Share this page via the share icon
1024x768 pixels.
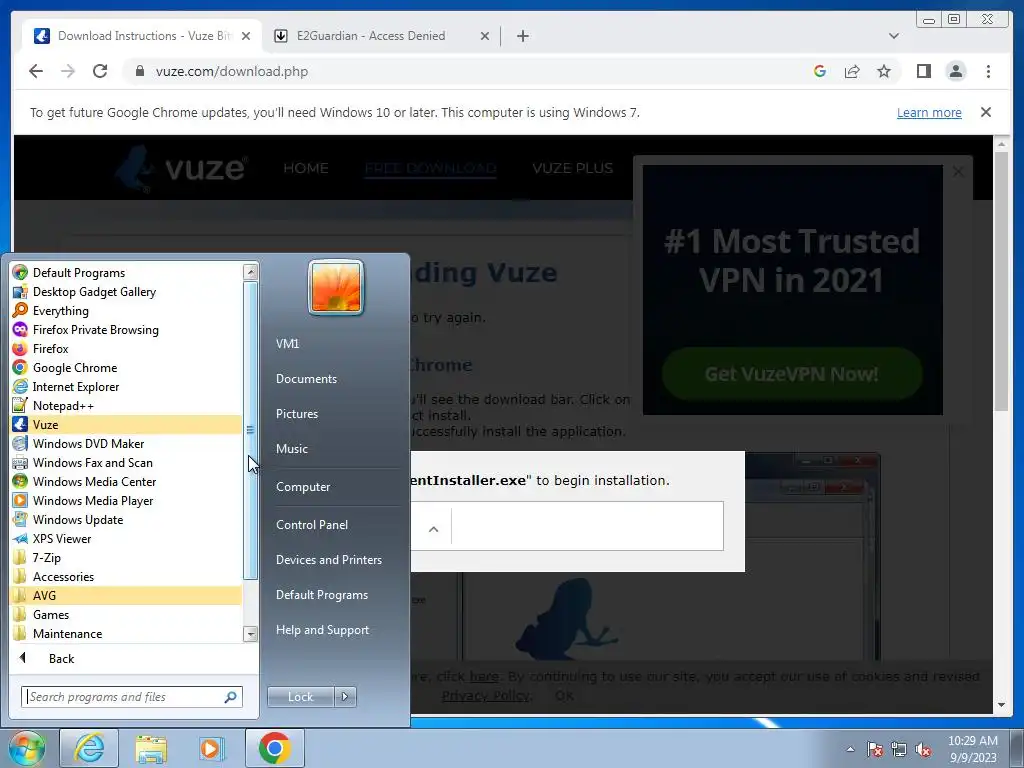(852, 71)
